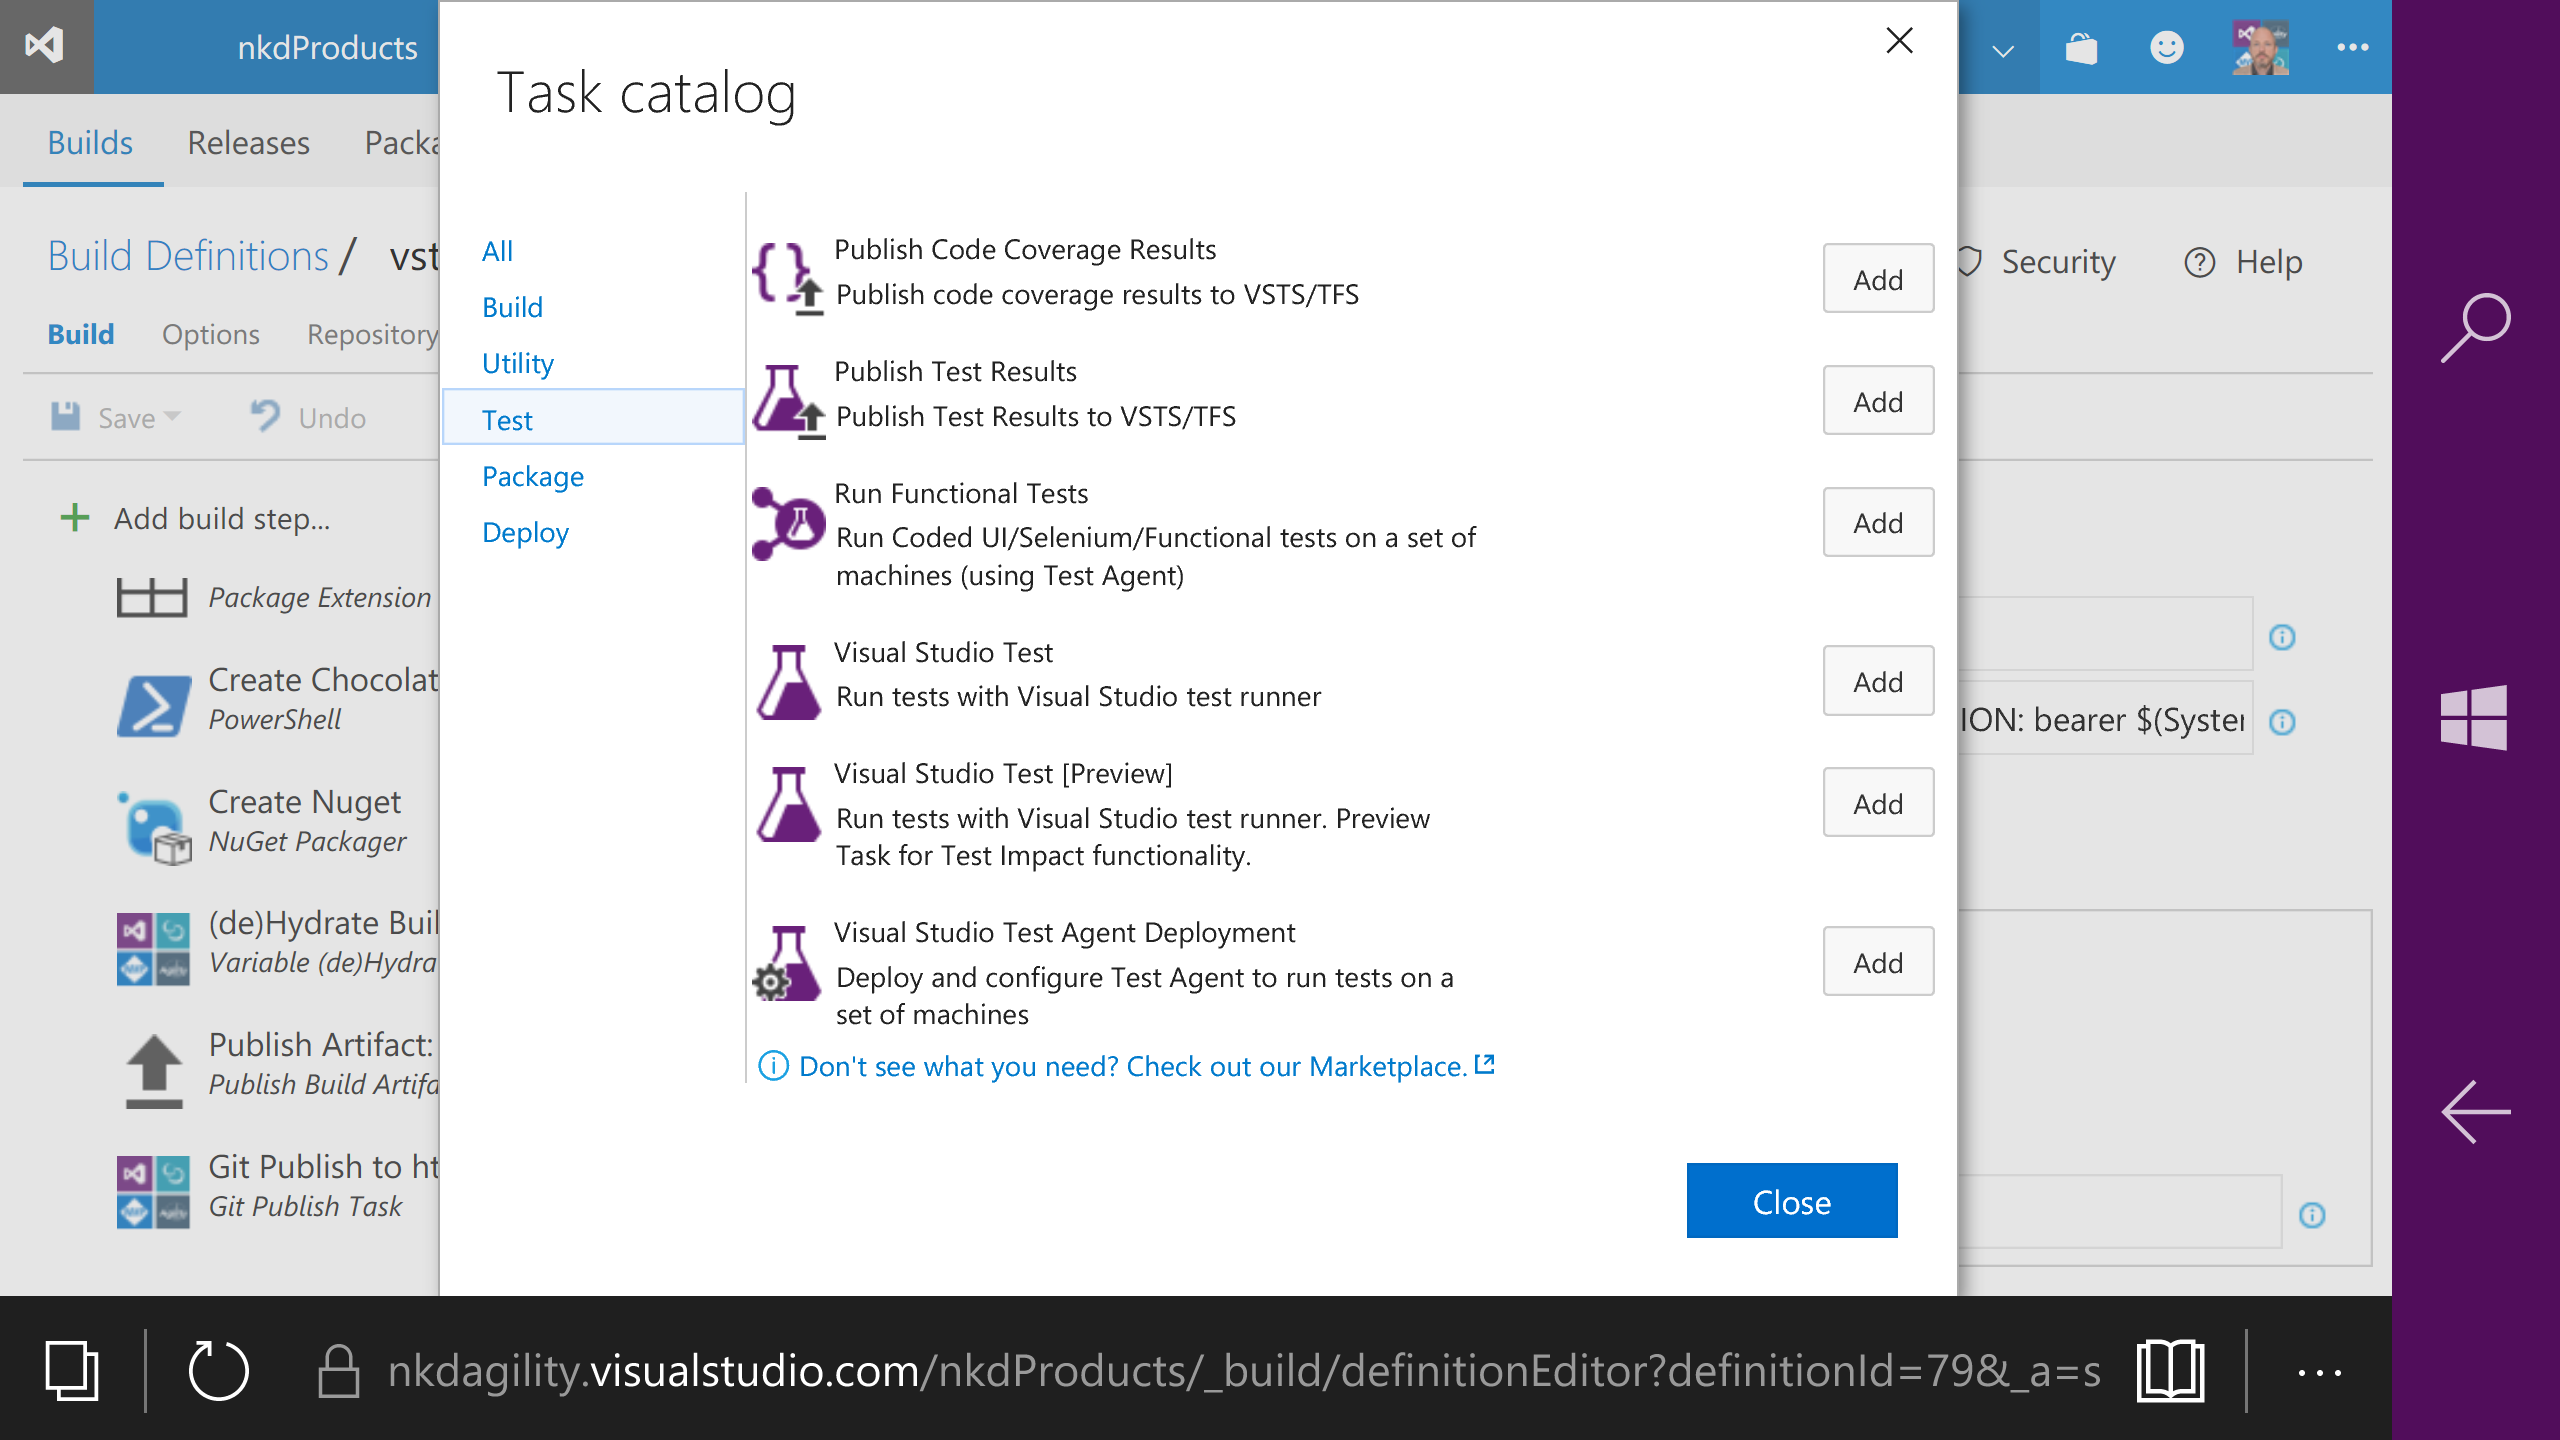This screenshot has height=1440, width=2560.
Task: Expand the project dropdown chevron in header
Action: coord(2002,50)
